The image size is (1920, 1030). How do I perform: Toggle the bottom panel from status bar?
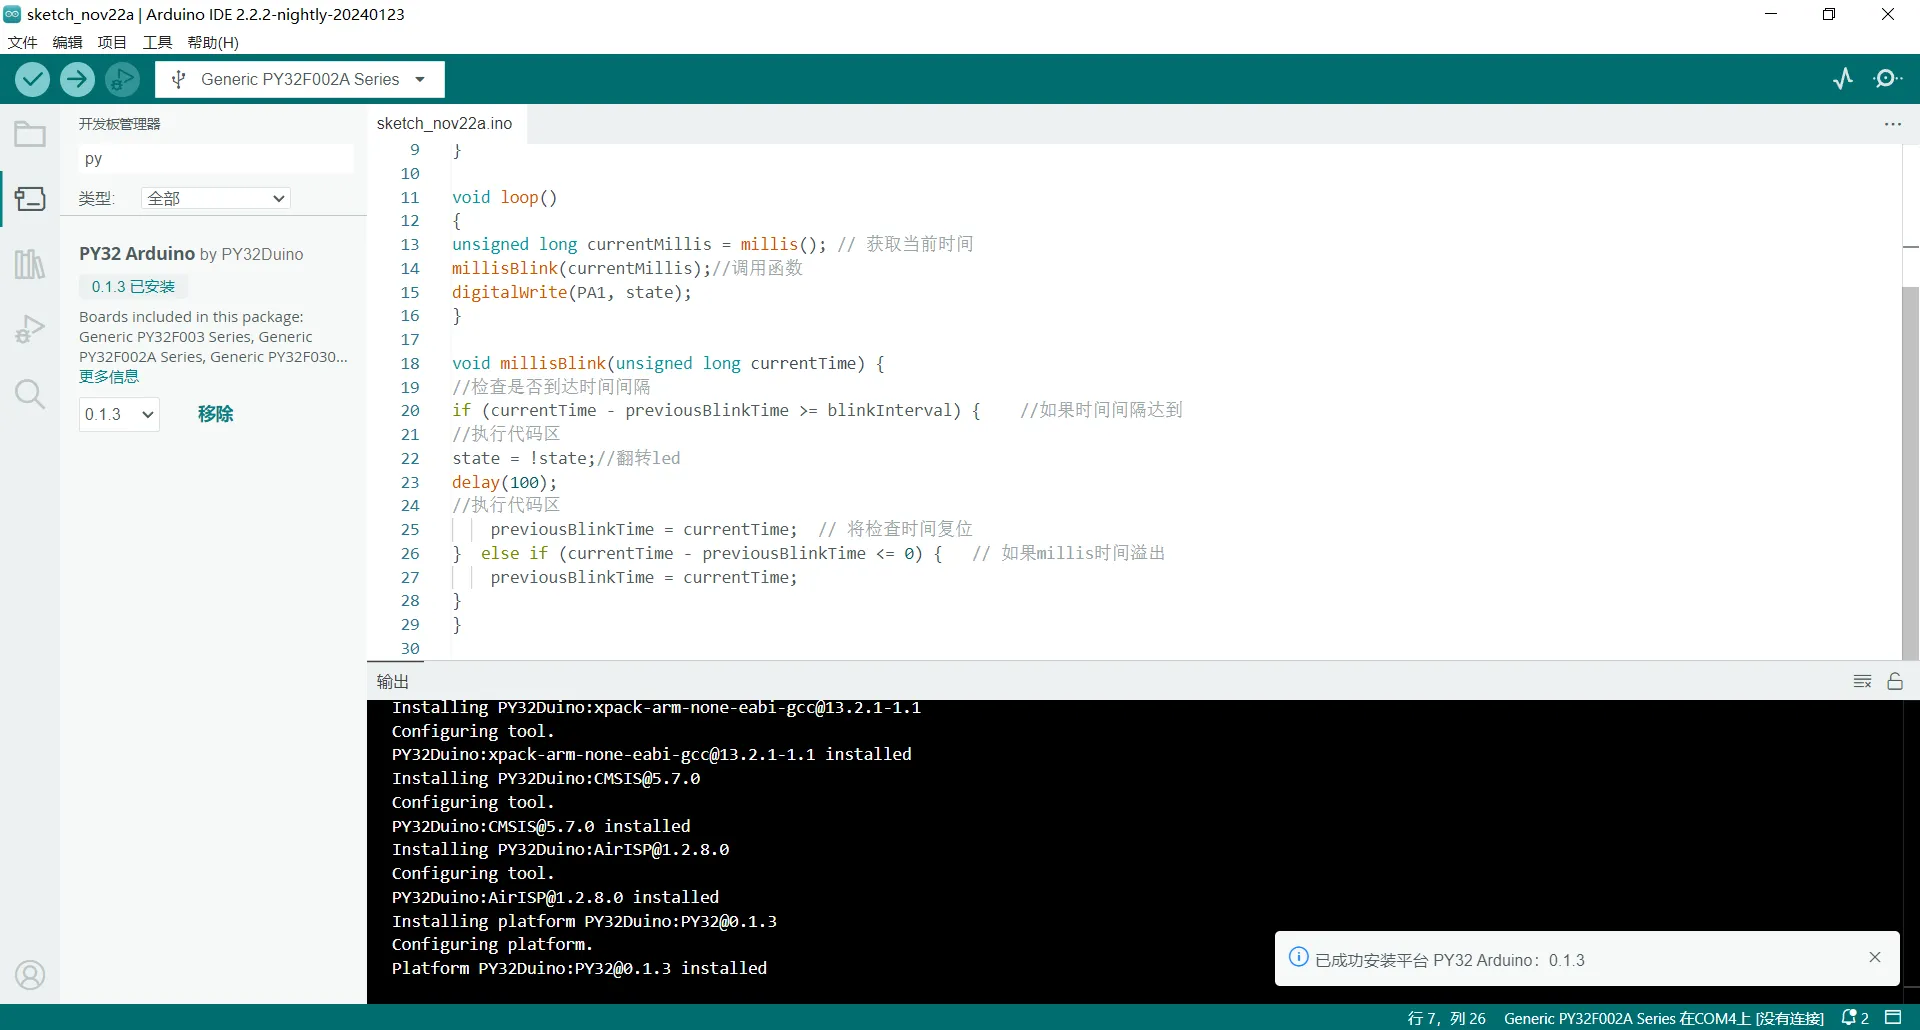(1893, 1017)
